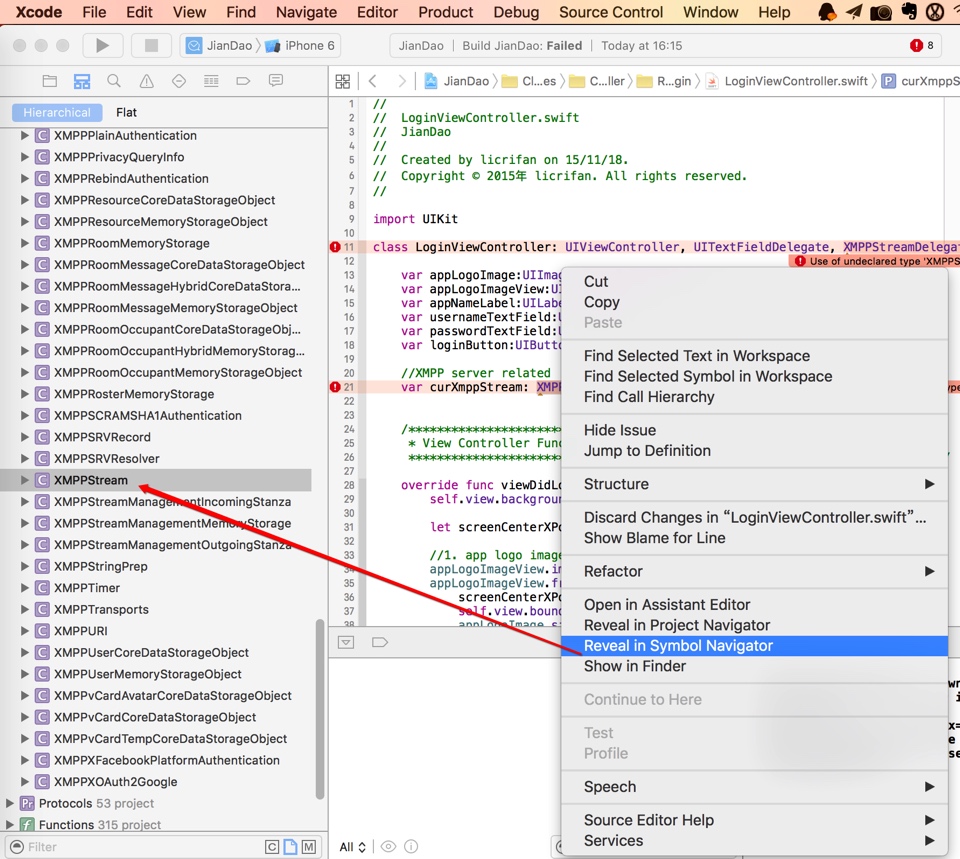Screen dimensions: 960x859
Task: Click the iPhone 6 destination selector
Action: (x=300, y=45)
